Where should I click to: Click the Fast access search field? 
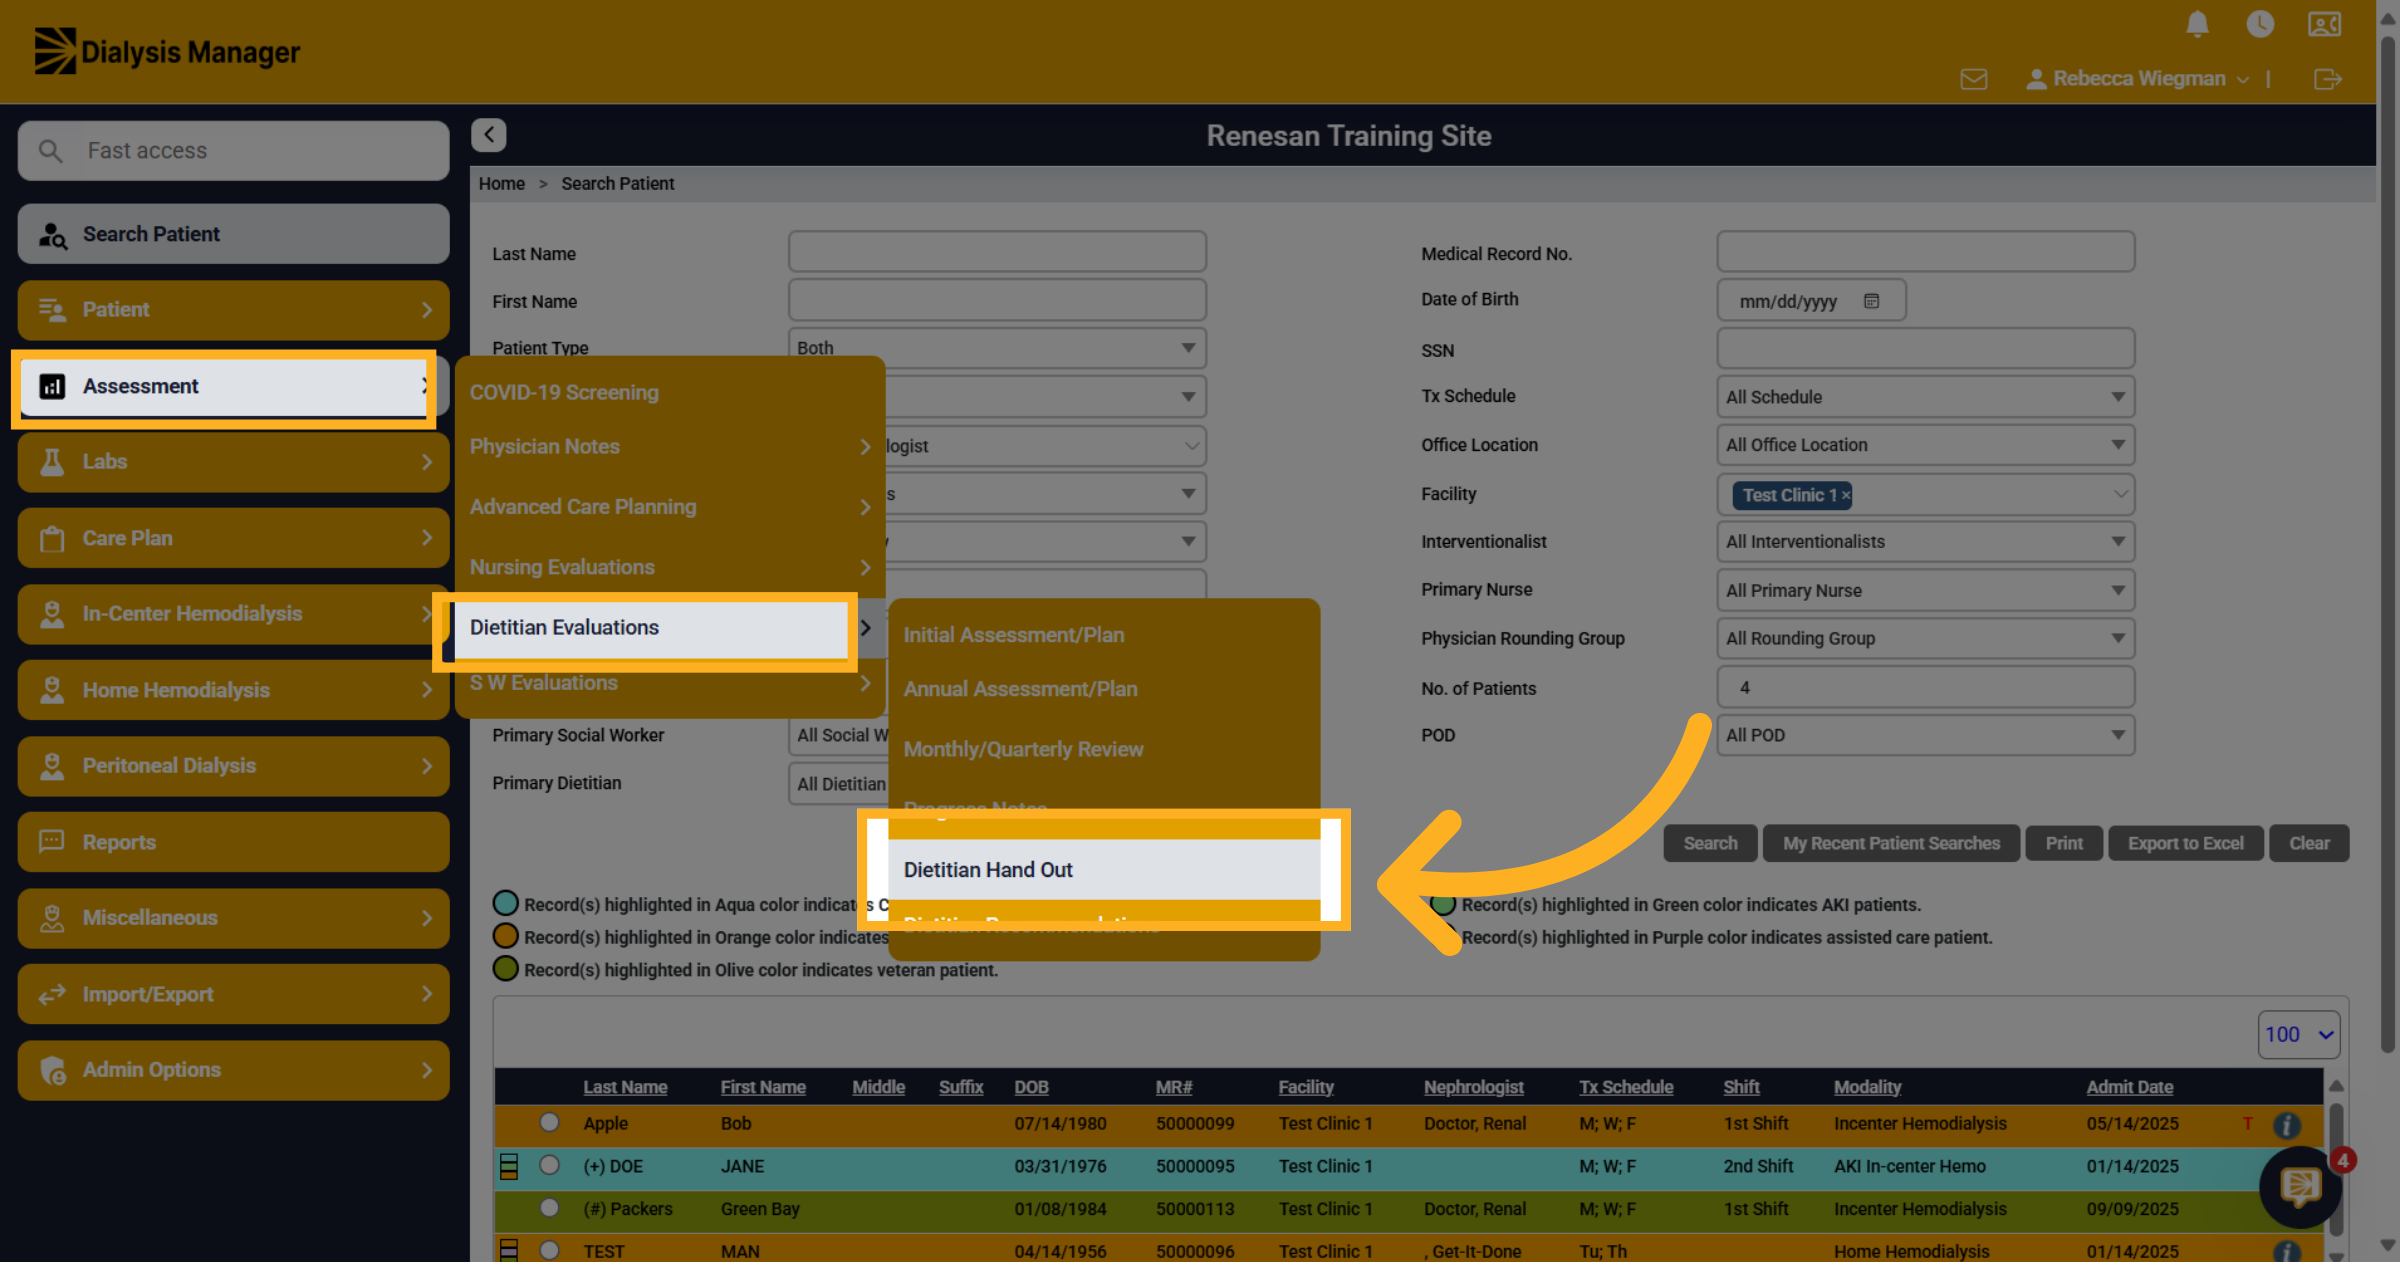pos(233,151)
